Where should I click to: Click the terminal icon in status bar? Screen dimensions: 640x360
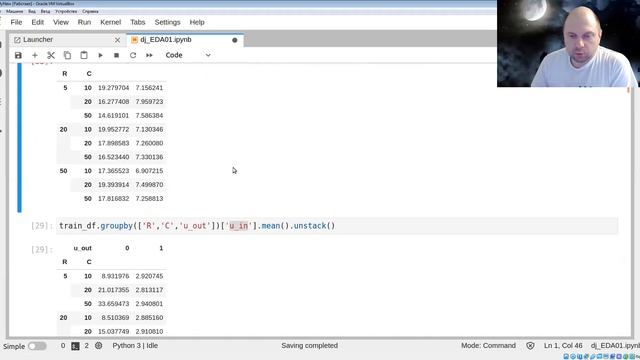[75, 346]
